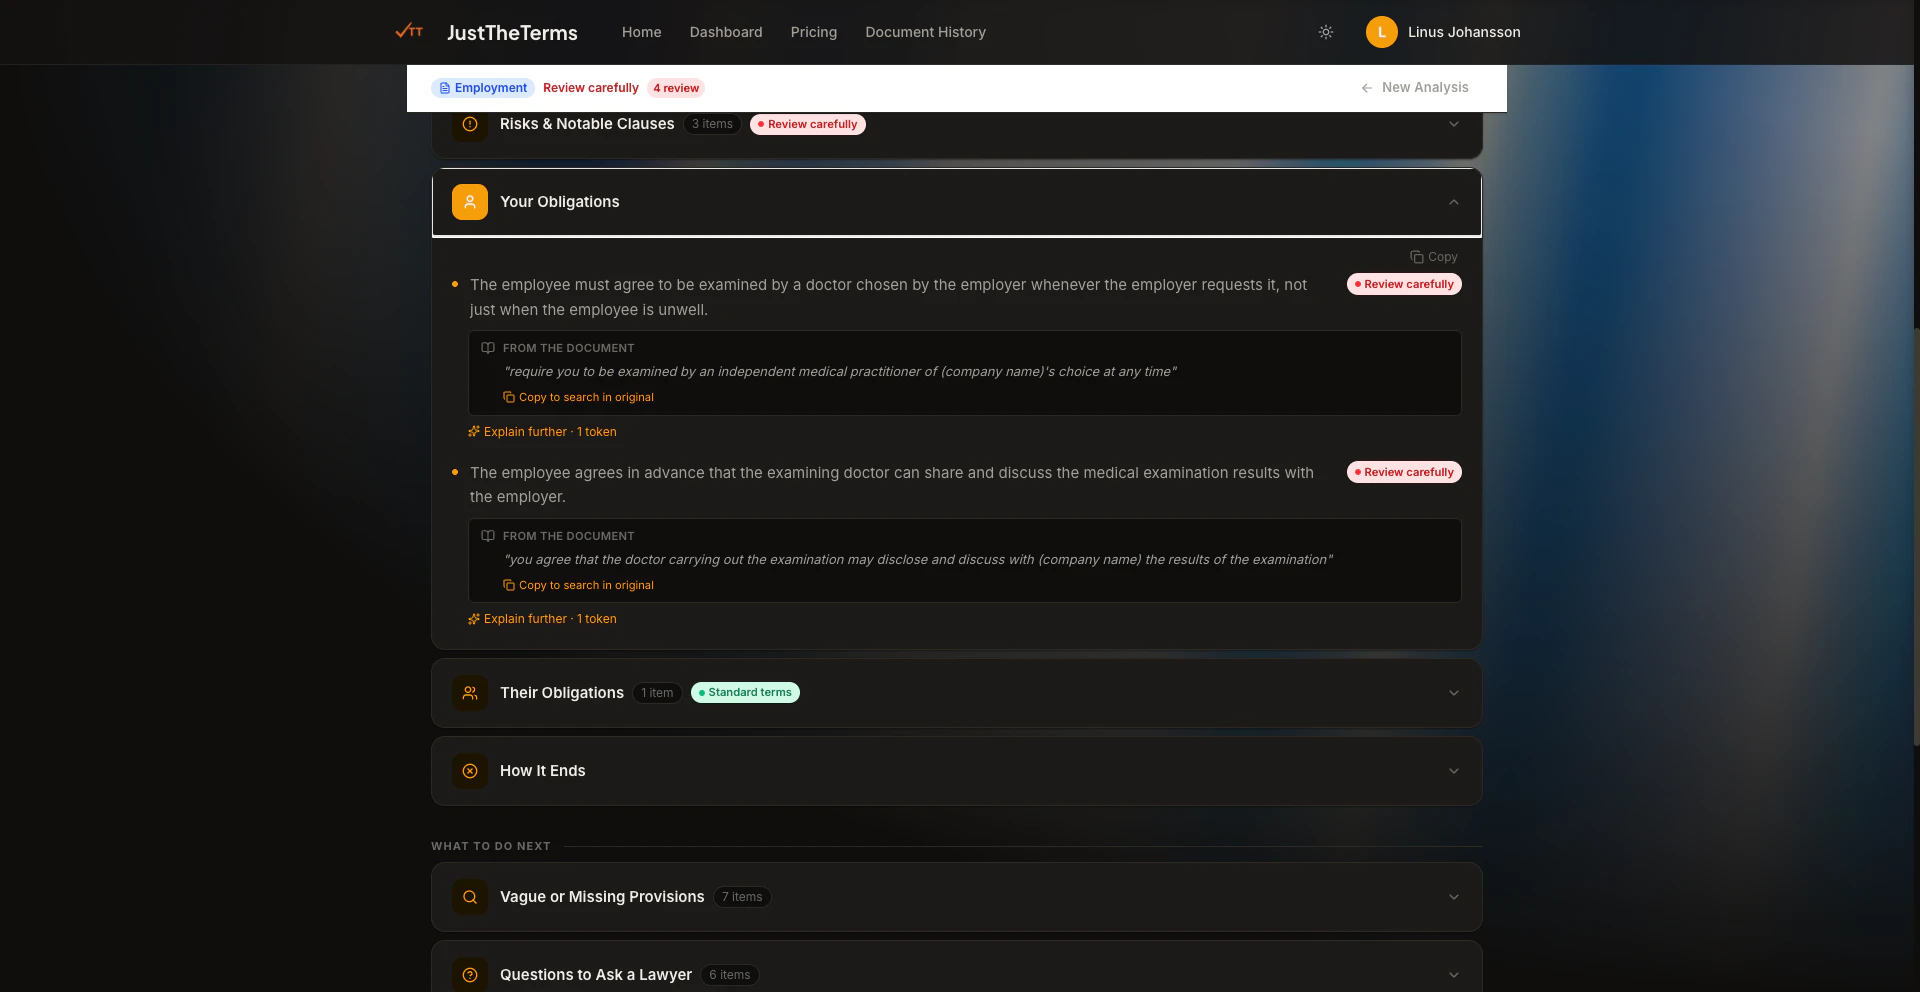Click the How It Ends circle-x icon

(470, 771)
